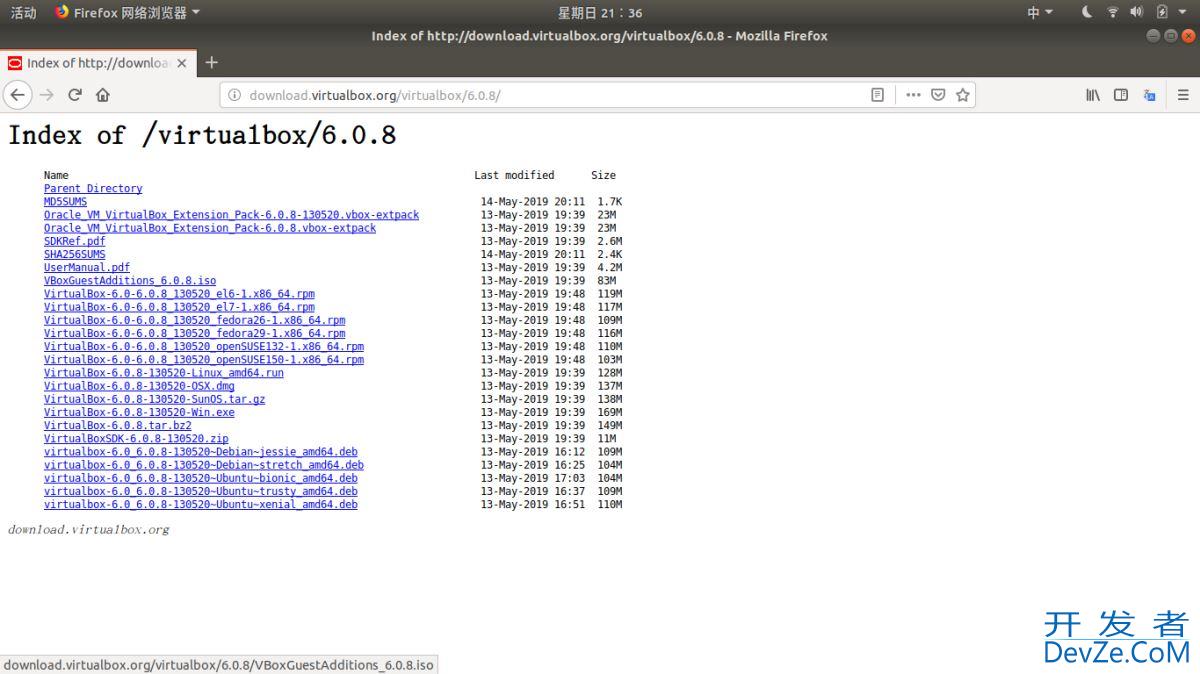Bookmark this page with the star
Viewport: 1200px width, 674px height.
tap(962, 95)
